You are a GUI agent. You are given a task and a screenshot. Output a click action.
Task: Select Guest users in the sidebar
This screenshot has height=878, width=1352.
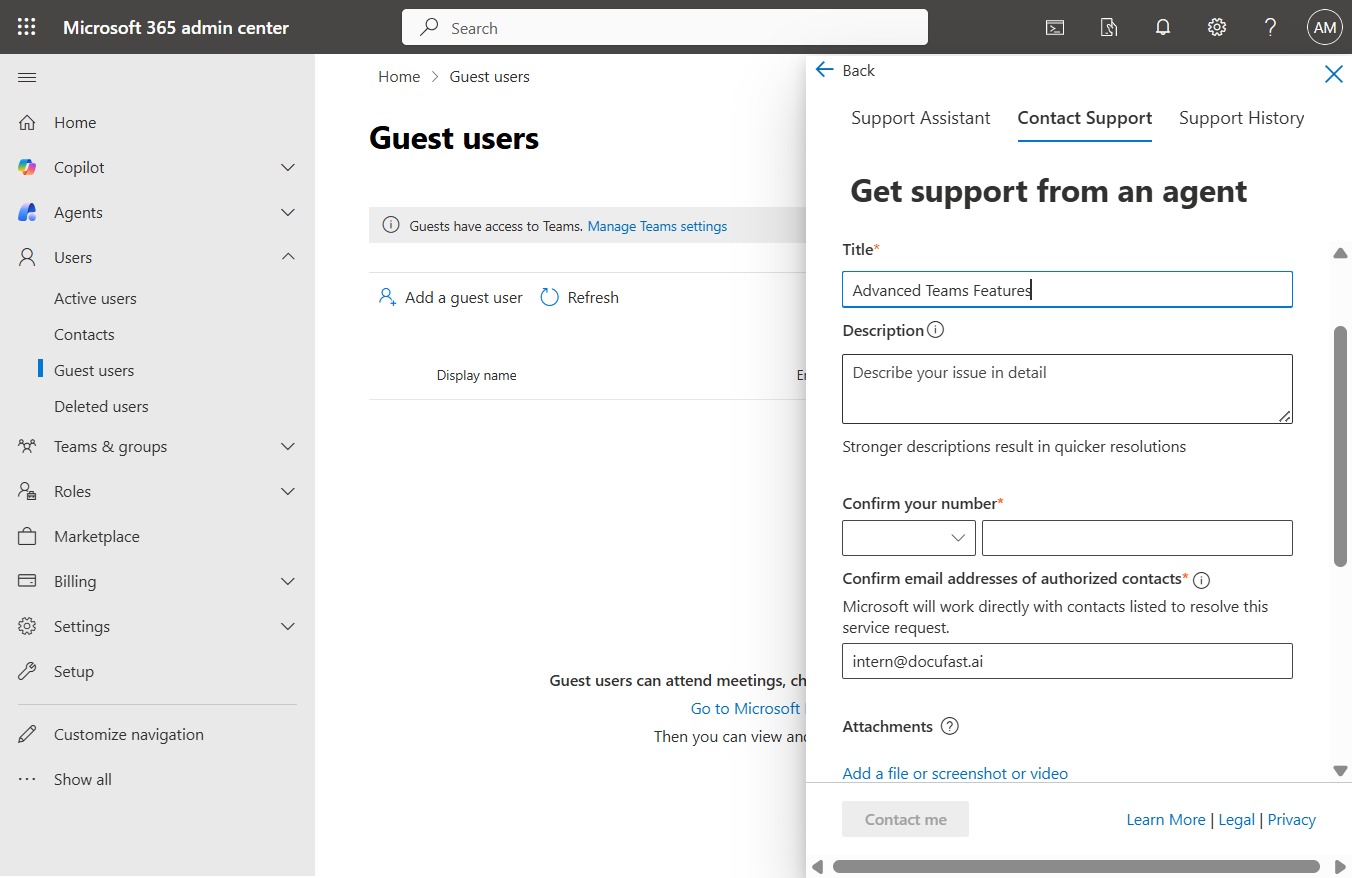pos(94,370)
